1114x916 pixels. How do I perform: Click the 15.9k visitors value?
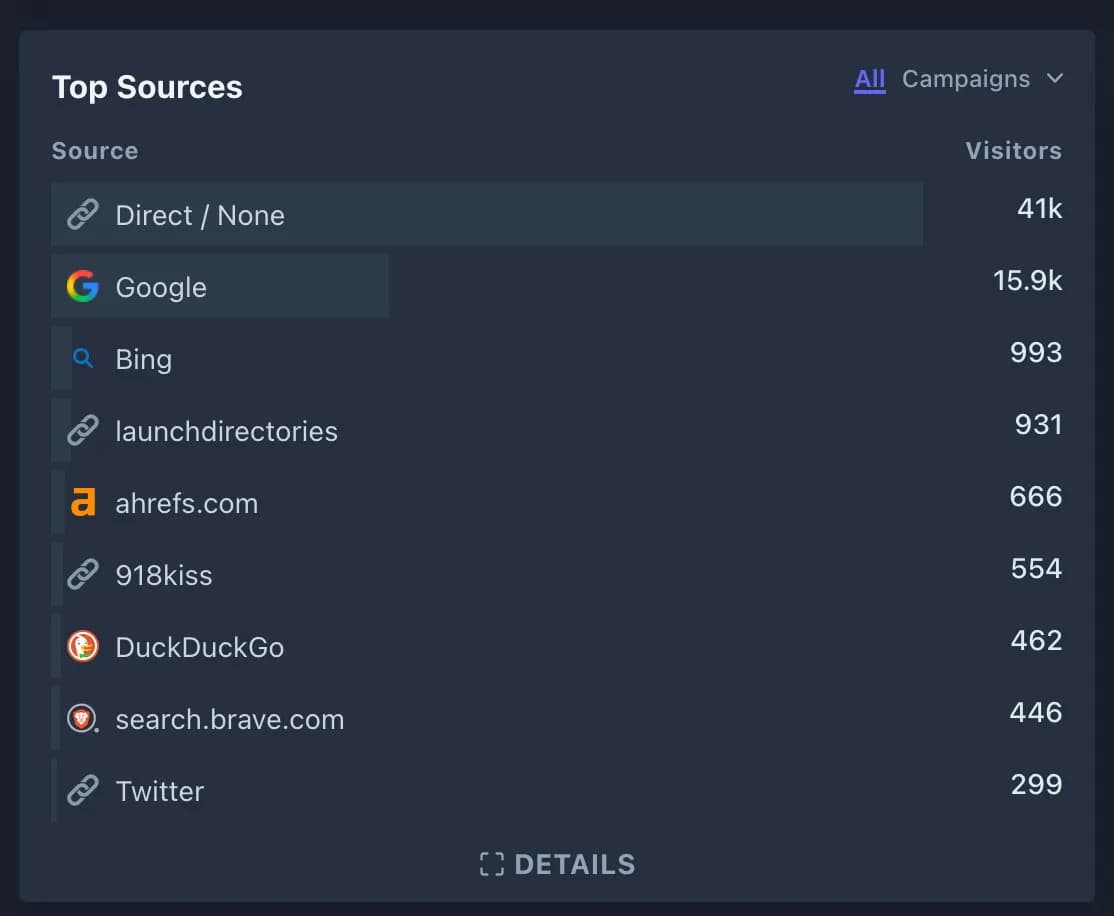(1027, 280)
